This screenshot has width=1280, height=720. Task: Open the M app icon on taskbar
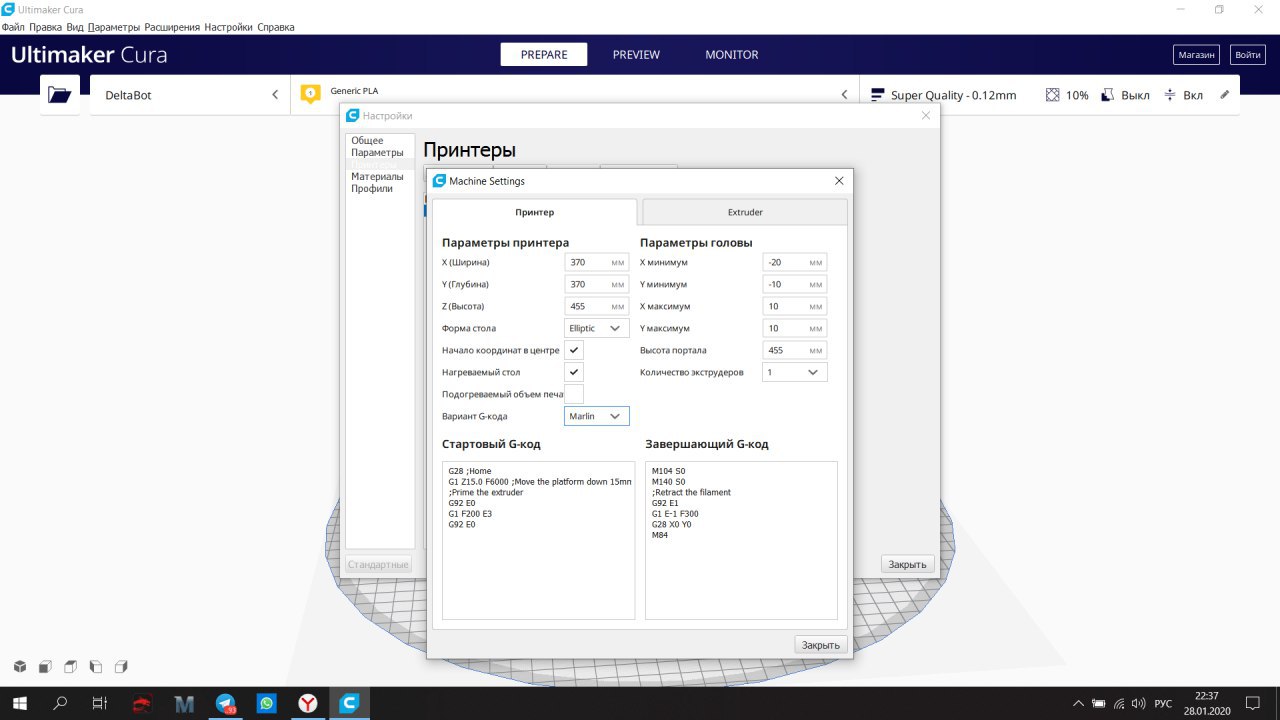[x=184, y=703]
